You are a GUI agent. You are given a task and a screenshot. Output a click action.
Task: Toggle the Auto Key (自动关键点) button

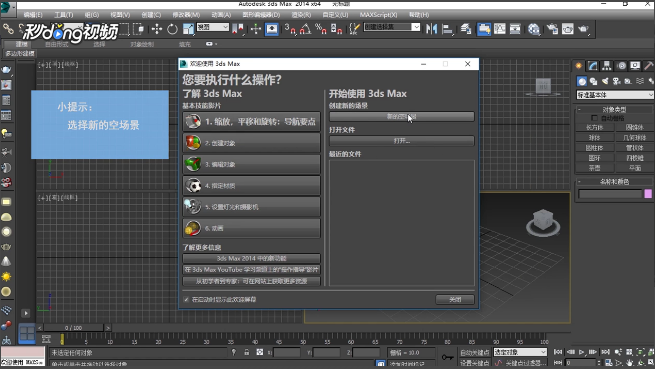tap(475, 353)
